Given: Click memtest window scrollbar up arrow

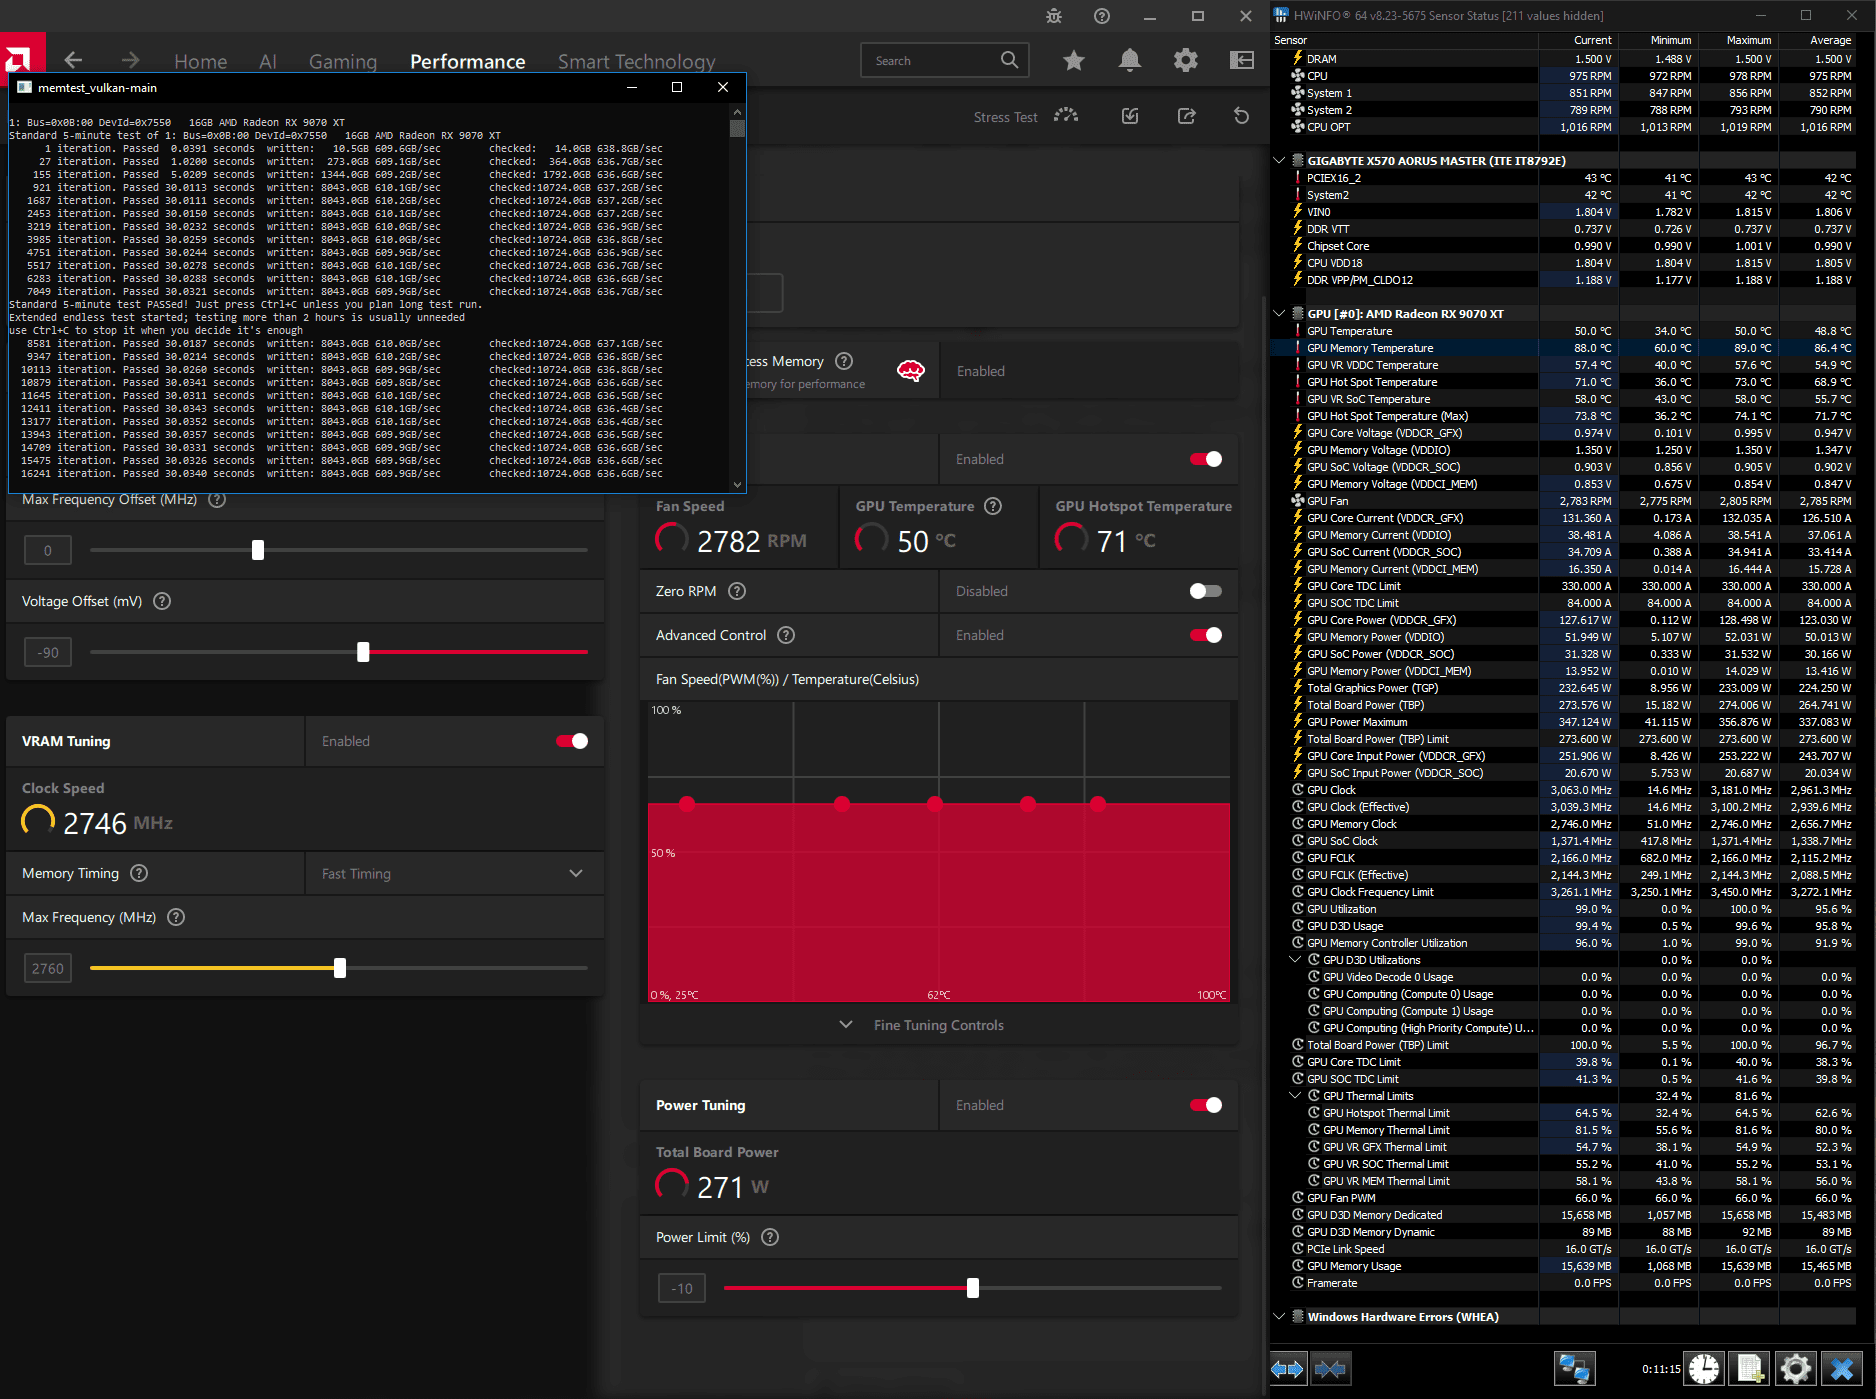Looking at the screenshot, I should pyautogui.click(x=738, y=111).
